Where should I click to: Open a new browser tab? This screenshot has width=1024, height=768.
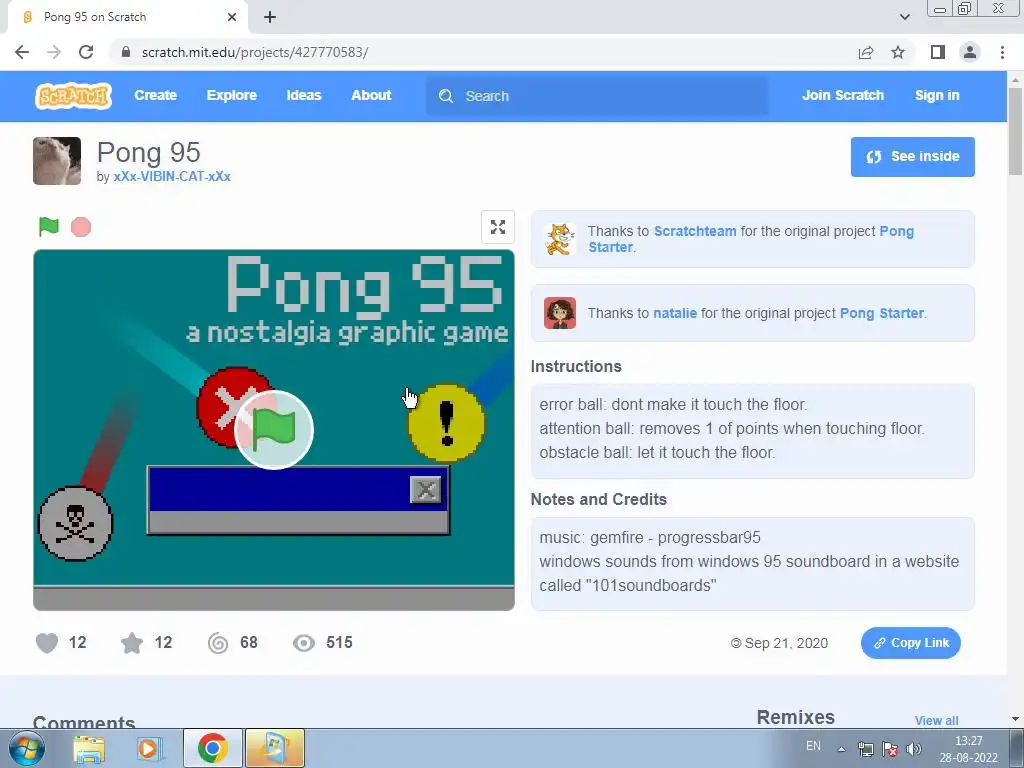coord(270,17)
